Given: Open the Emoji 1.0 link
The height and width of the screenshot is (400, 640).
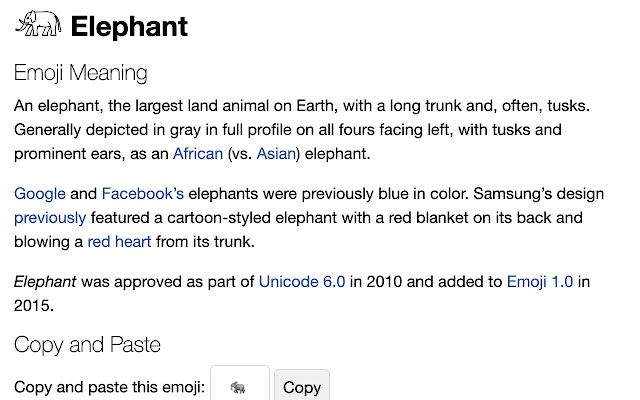Looking at the screenshot, I should 540,281.
